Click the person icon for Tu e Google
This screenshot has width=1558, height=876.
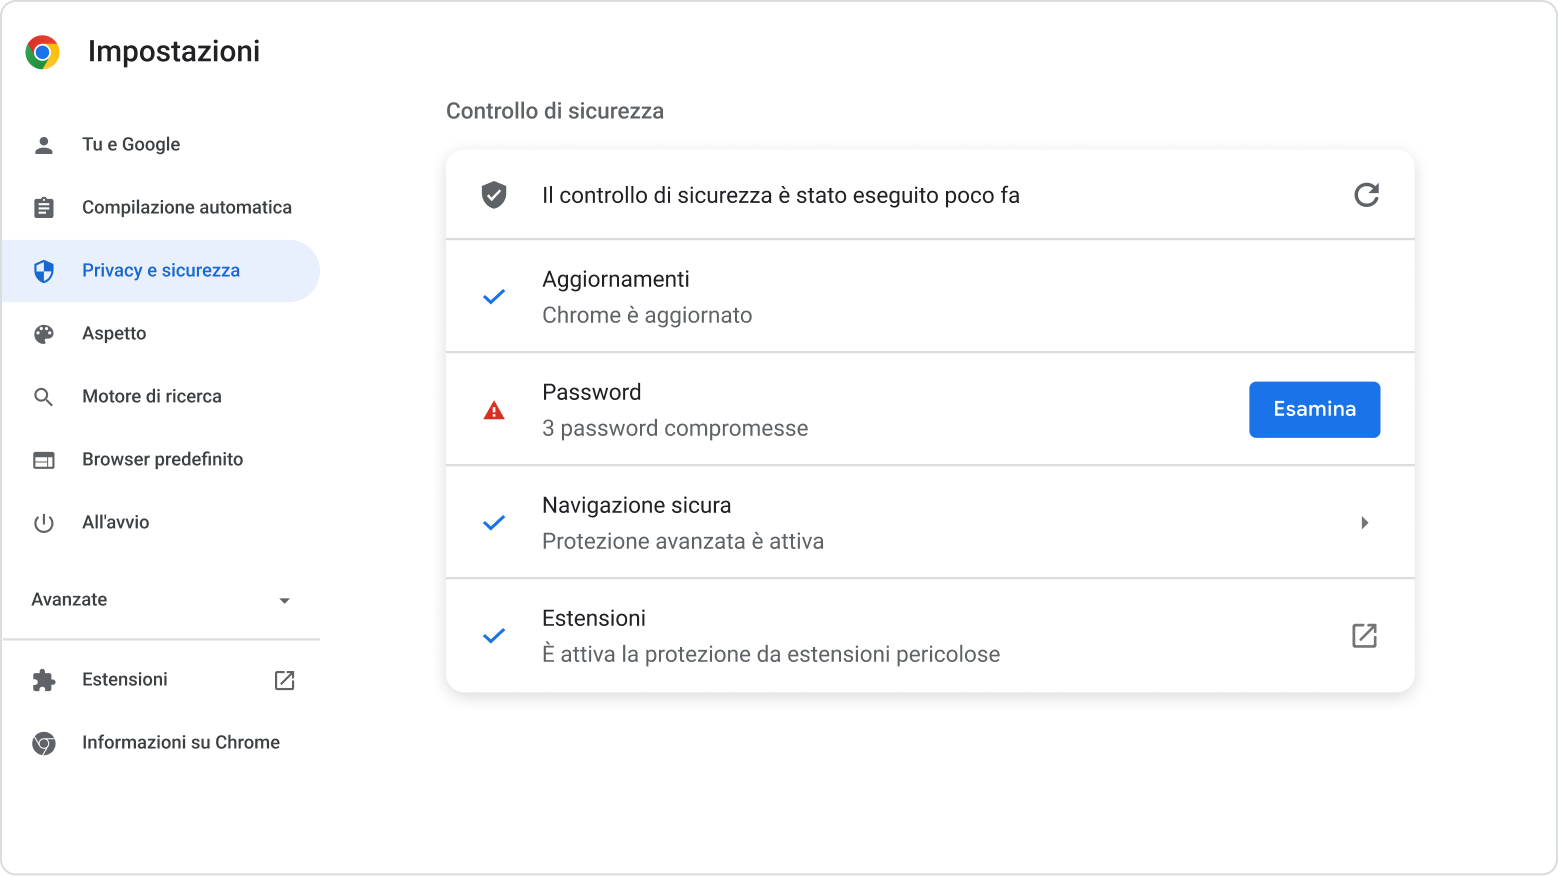[44, 145]
